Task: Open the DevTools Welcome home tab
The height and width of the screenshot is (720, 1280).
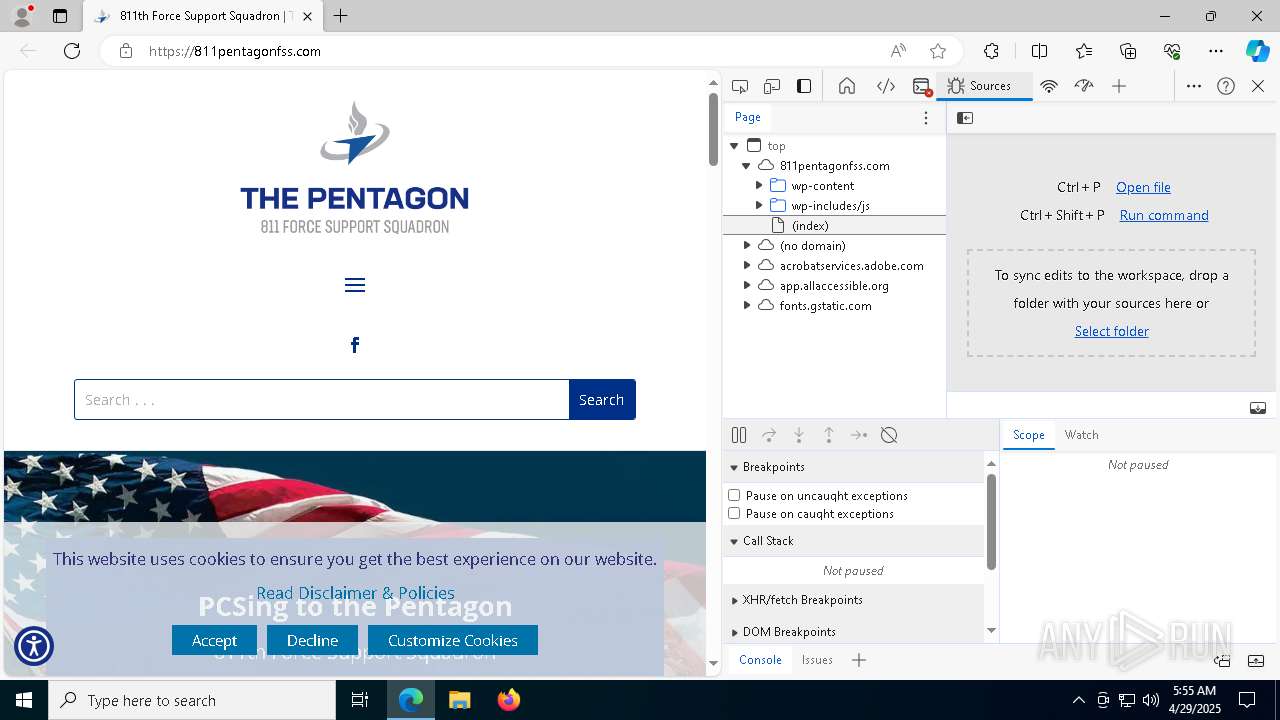Action: click(847, 86)
